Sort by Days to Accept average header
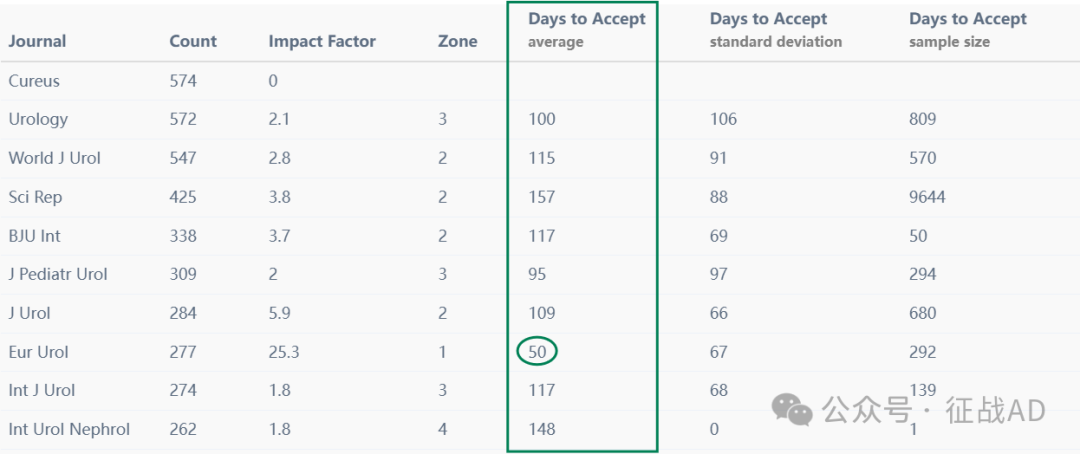 click(587, 30)
